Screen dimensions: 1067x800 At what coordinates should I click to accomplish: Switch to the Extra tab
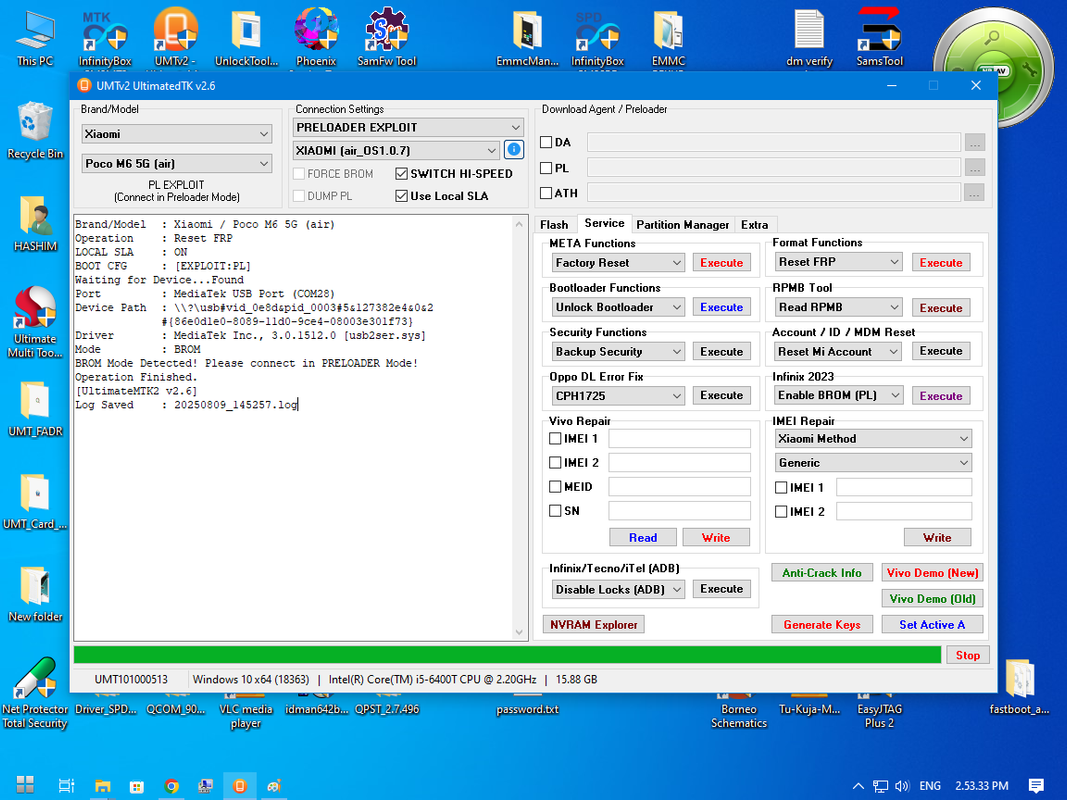755,224
